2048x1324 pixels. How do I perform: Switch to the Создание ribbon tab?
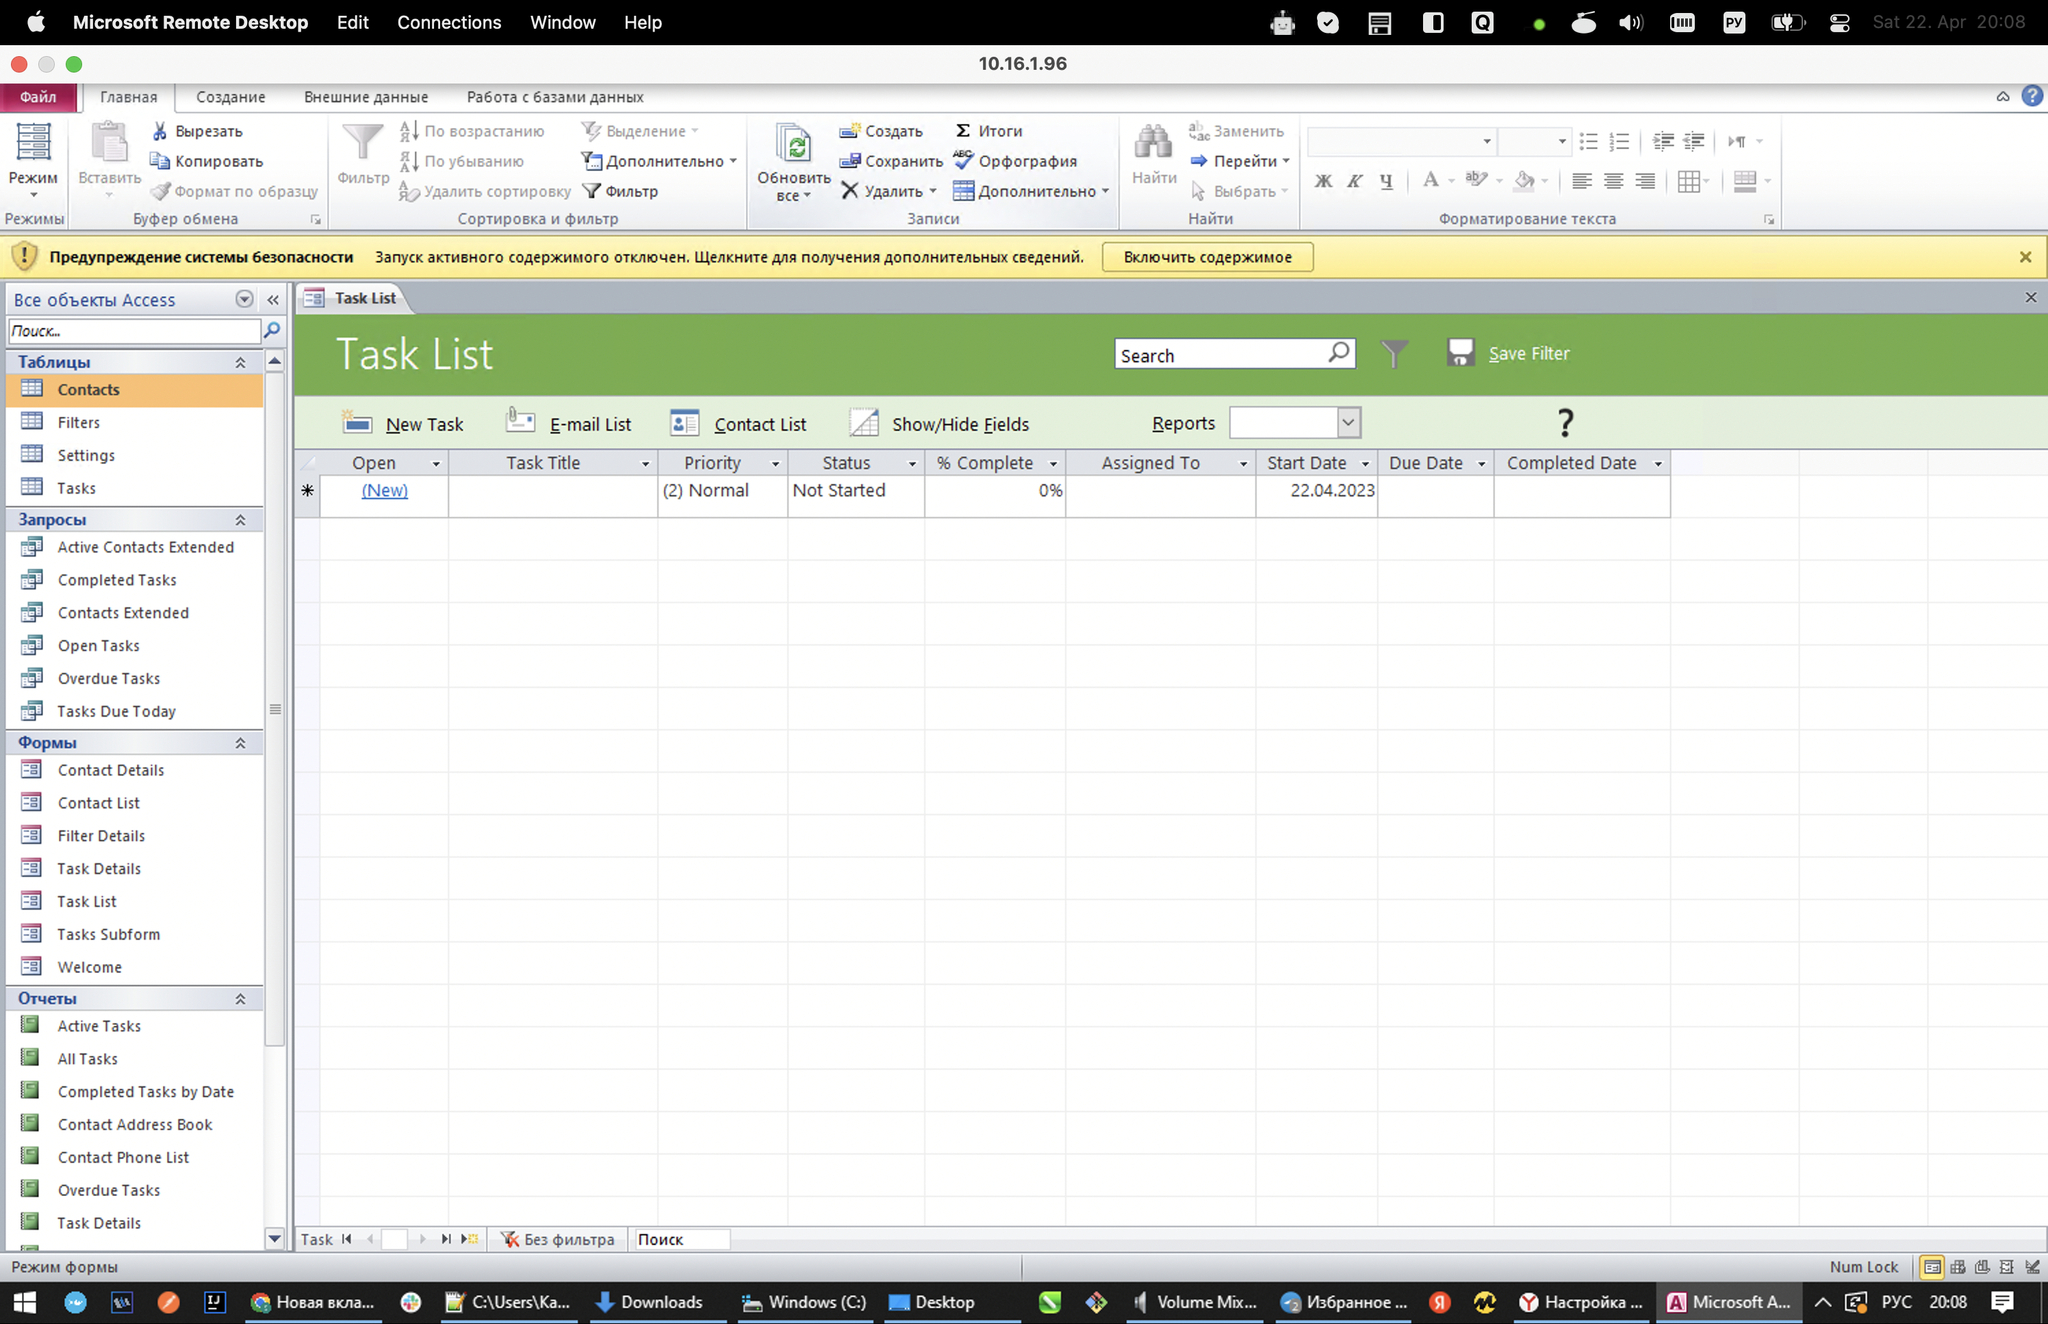point(230,97)
